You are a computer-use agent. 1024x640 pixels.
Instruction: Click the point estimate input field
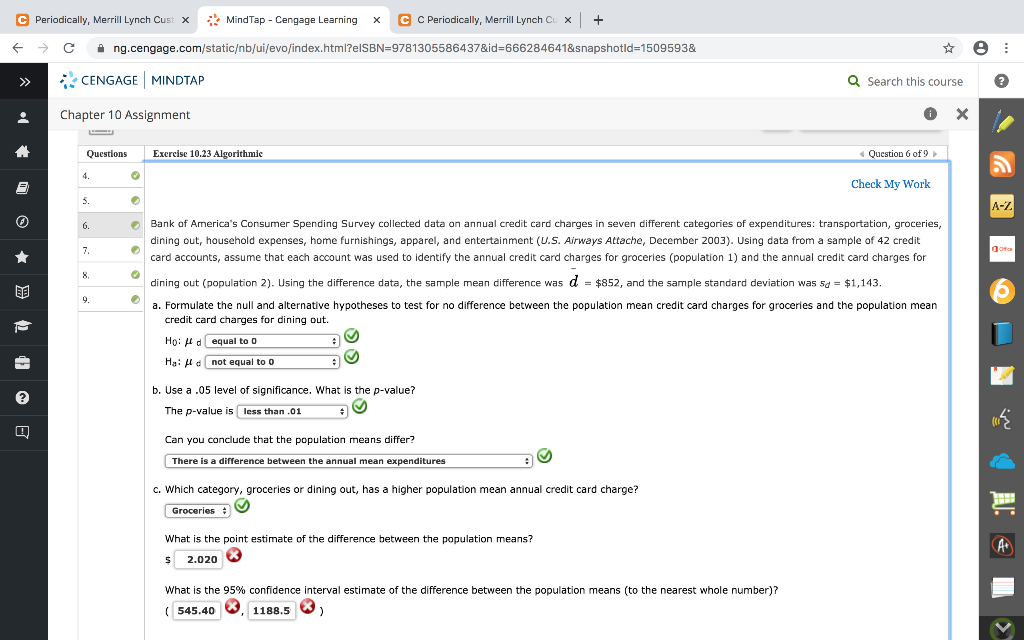[x=199, y=559]
